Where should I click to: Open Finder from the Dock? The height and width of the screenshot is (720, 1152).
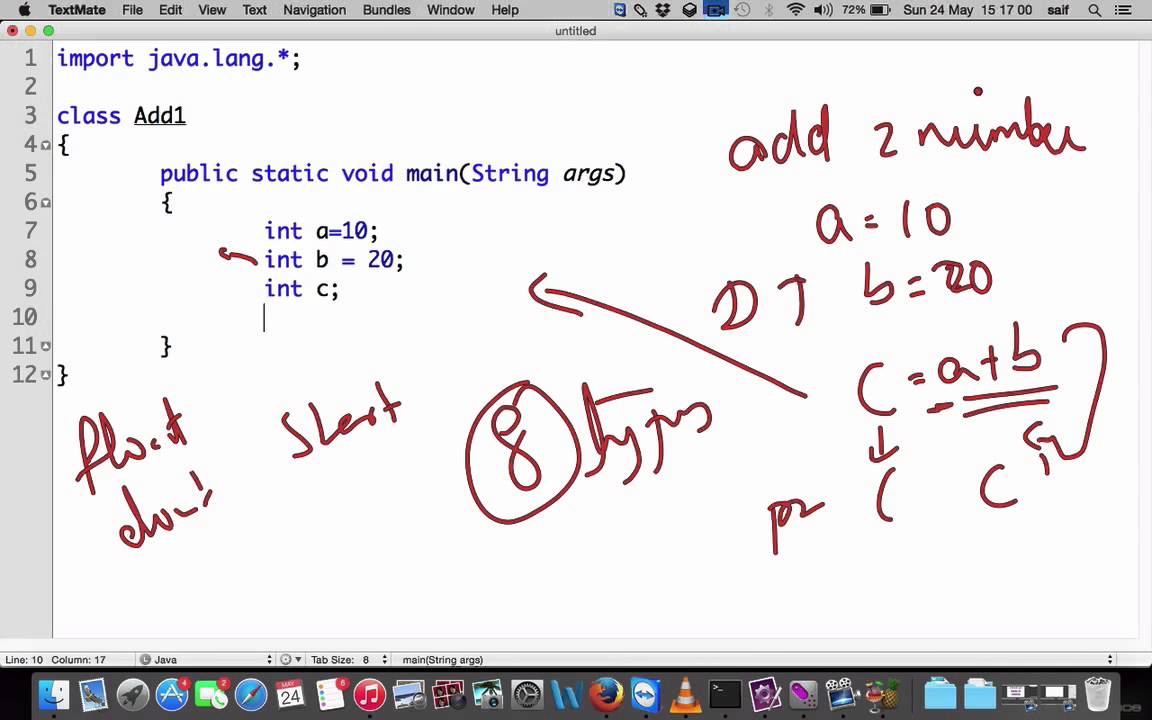click(x=54, y=694)
